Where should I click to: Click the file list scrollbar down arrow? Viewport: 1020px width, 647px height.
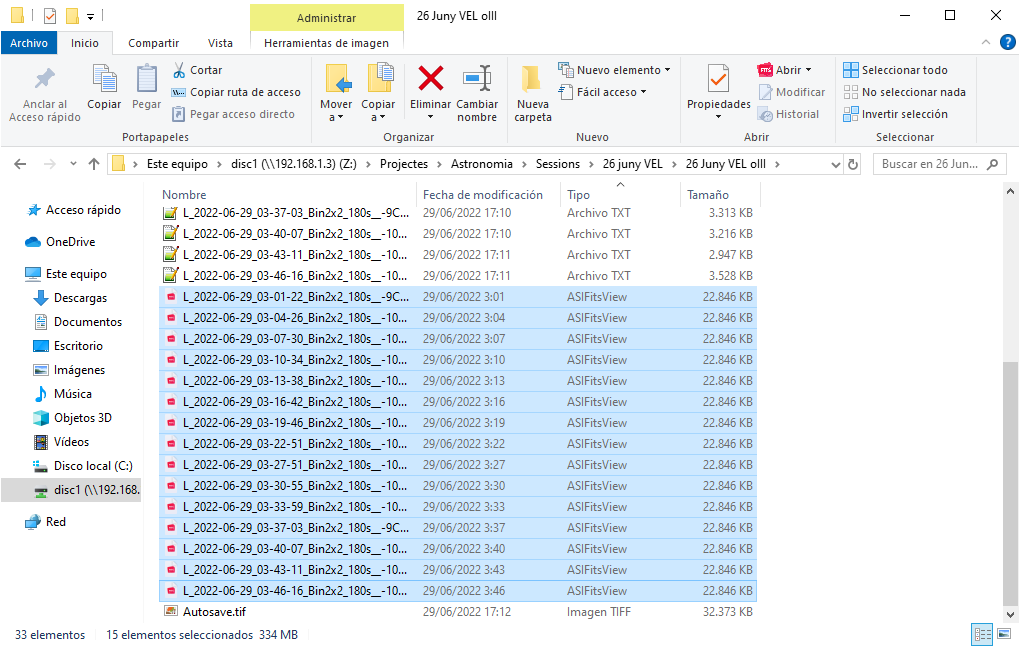(x=1010, y=614)
